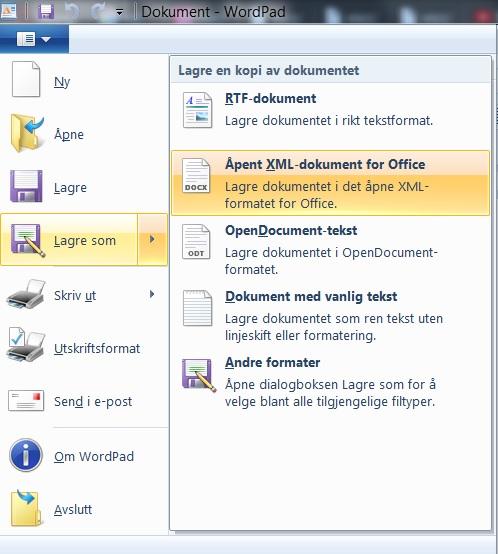Select RTF-dokument save option
The height and width of the screenshot is (554, 498).
[x=330, y=110]
